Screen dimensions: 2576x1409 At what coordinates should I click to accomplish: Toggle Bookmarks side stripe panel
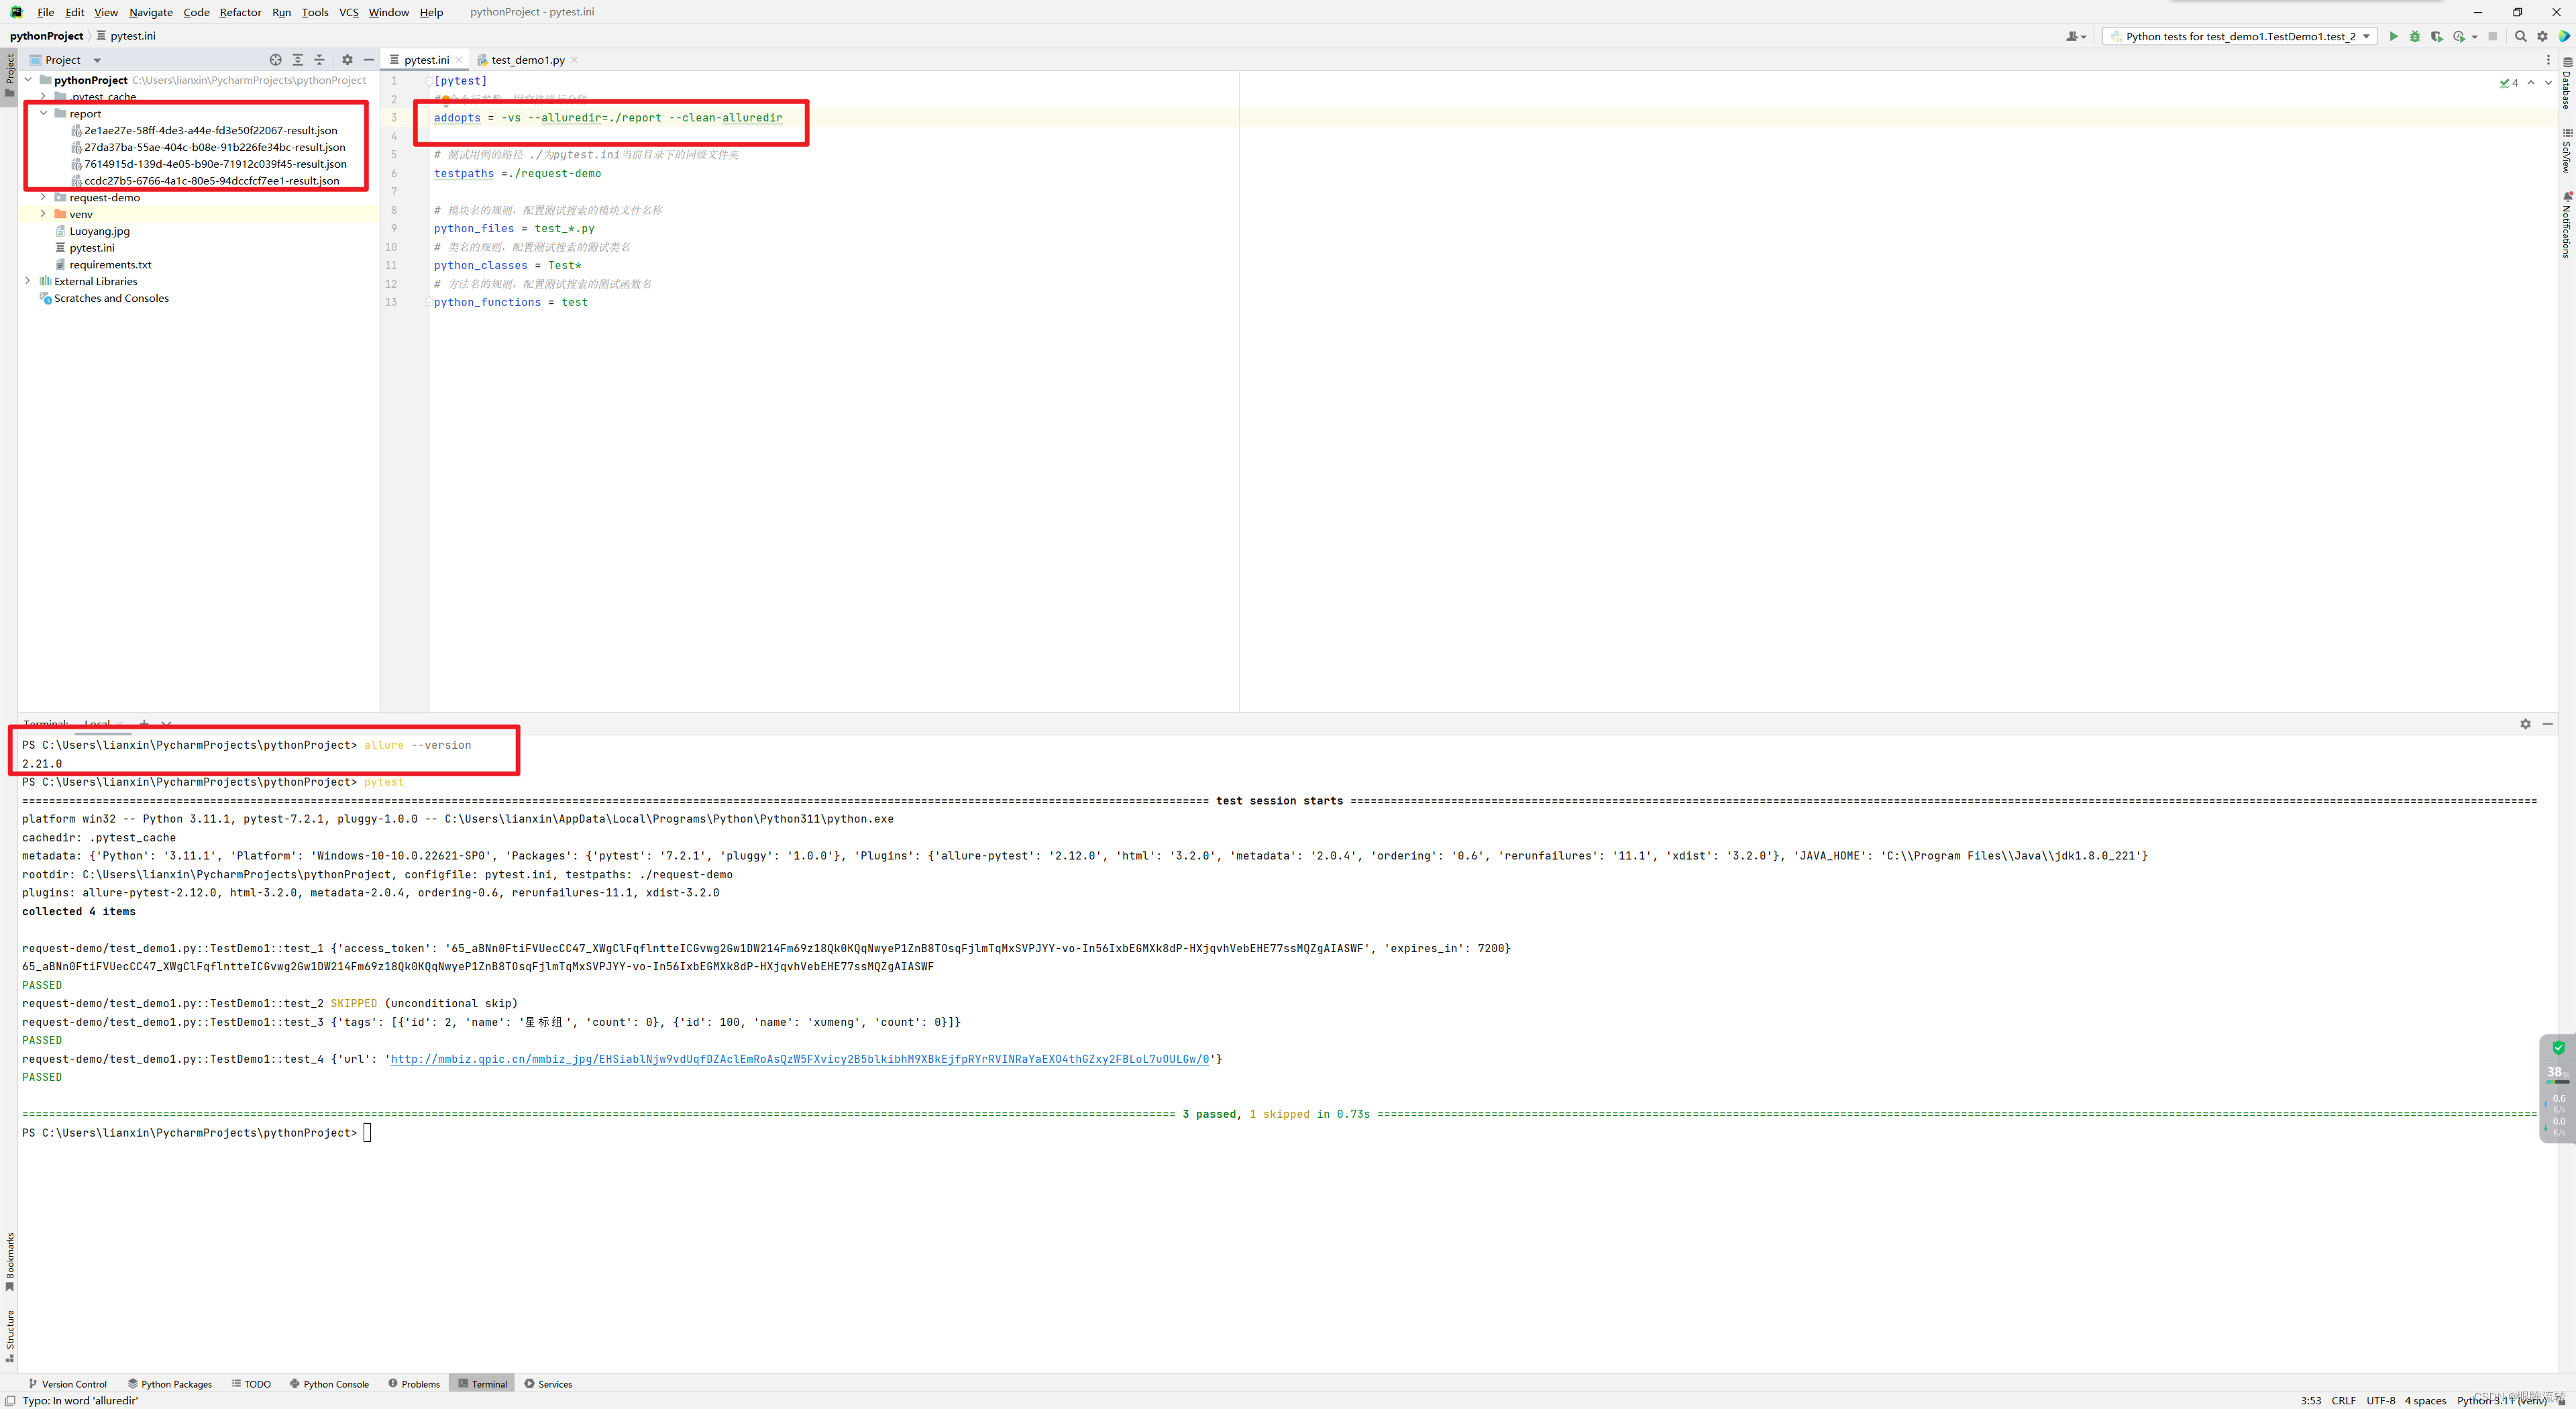coord(10,1261)
